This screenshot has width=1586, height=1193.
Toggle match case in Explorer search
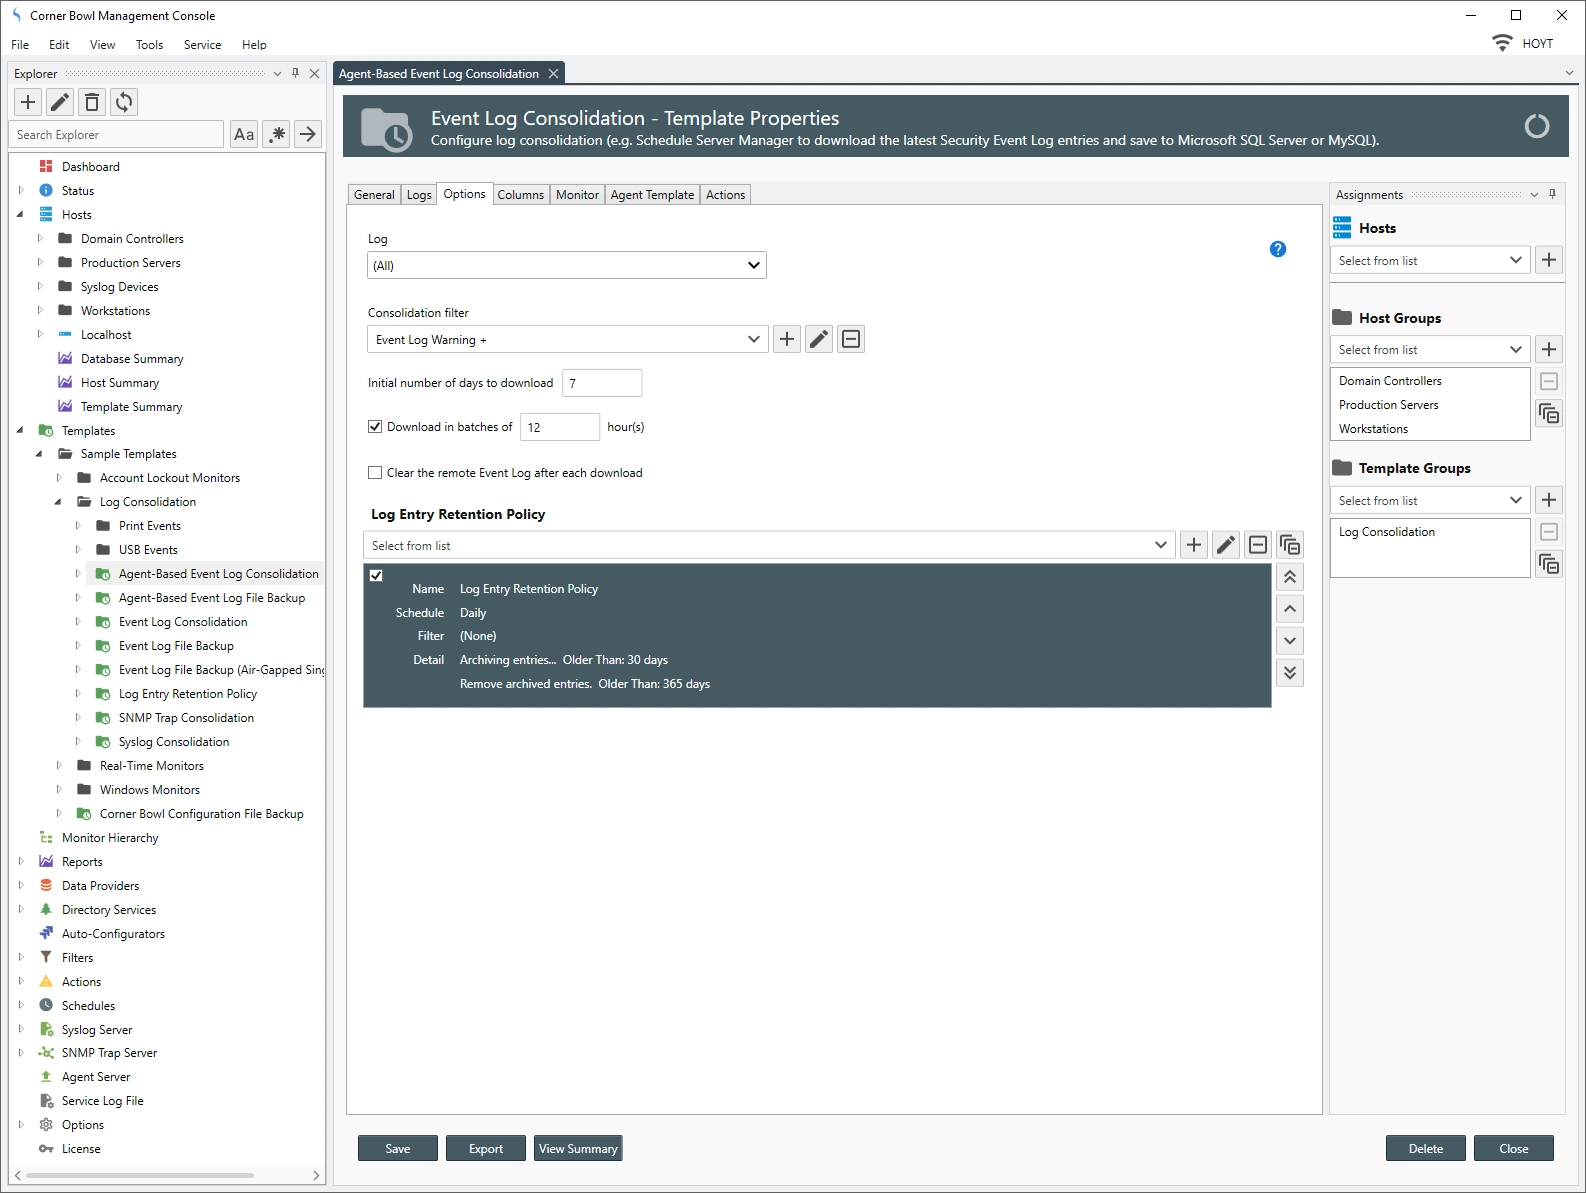(x=244, y=134)
